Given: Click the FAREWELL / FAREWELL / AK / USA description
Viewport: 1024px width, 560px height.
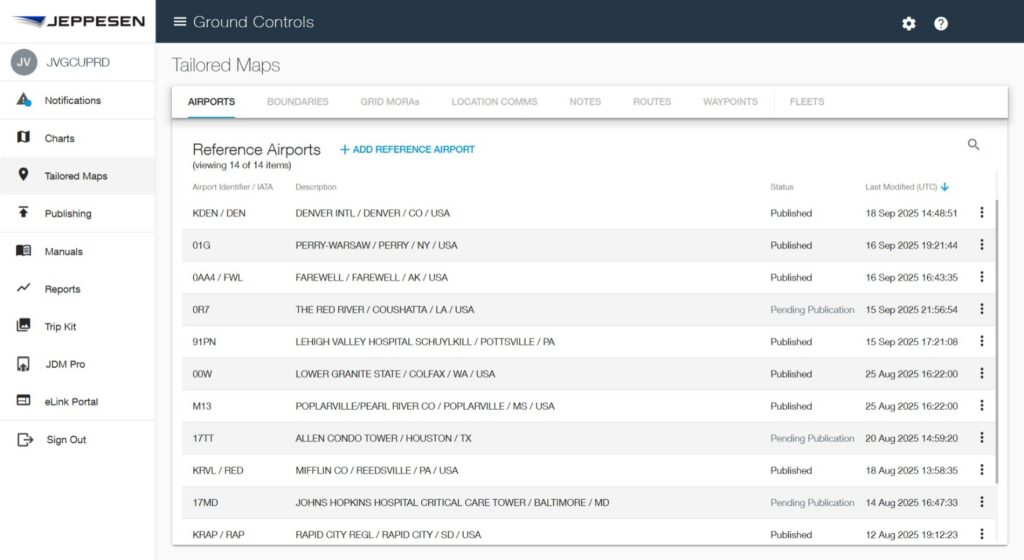Looking at the screenshot, I should click(x=372, y=277).
